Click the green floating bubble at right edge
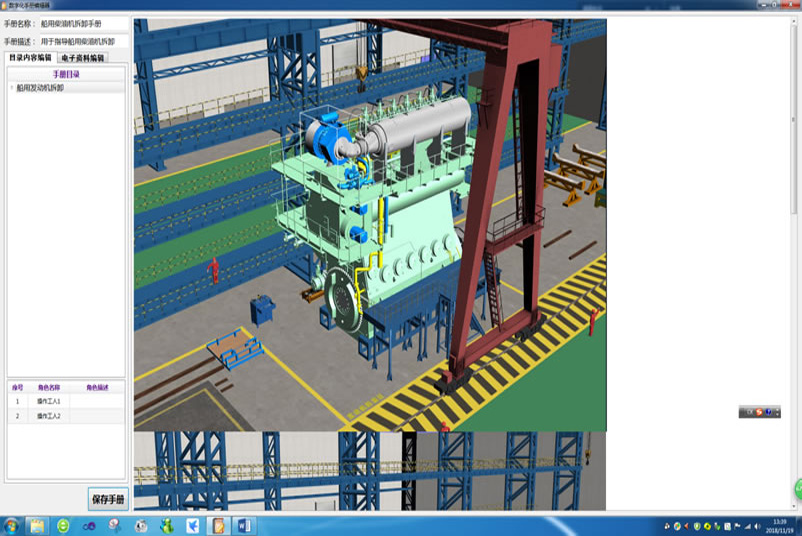Viewport: 802px width, 536px height. tap(798, 490)
